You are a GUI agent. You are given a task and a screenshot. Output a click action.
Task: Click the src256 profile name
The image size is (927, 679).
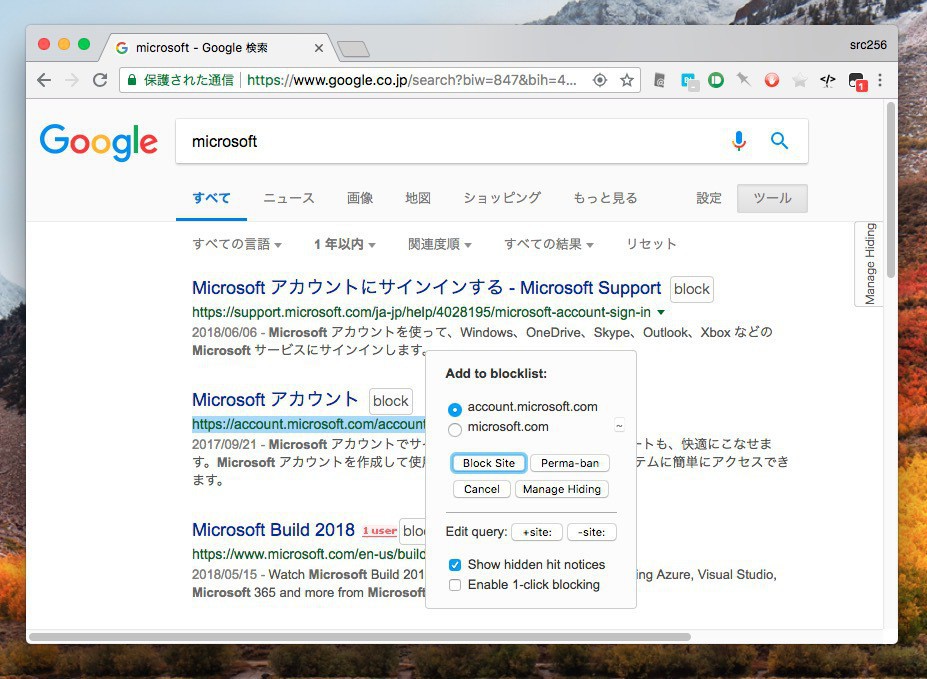pos(868,45)
